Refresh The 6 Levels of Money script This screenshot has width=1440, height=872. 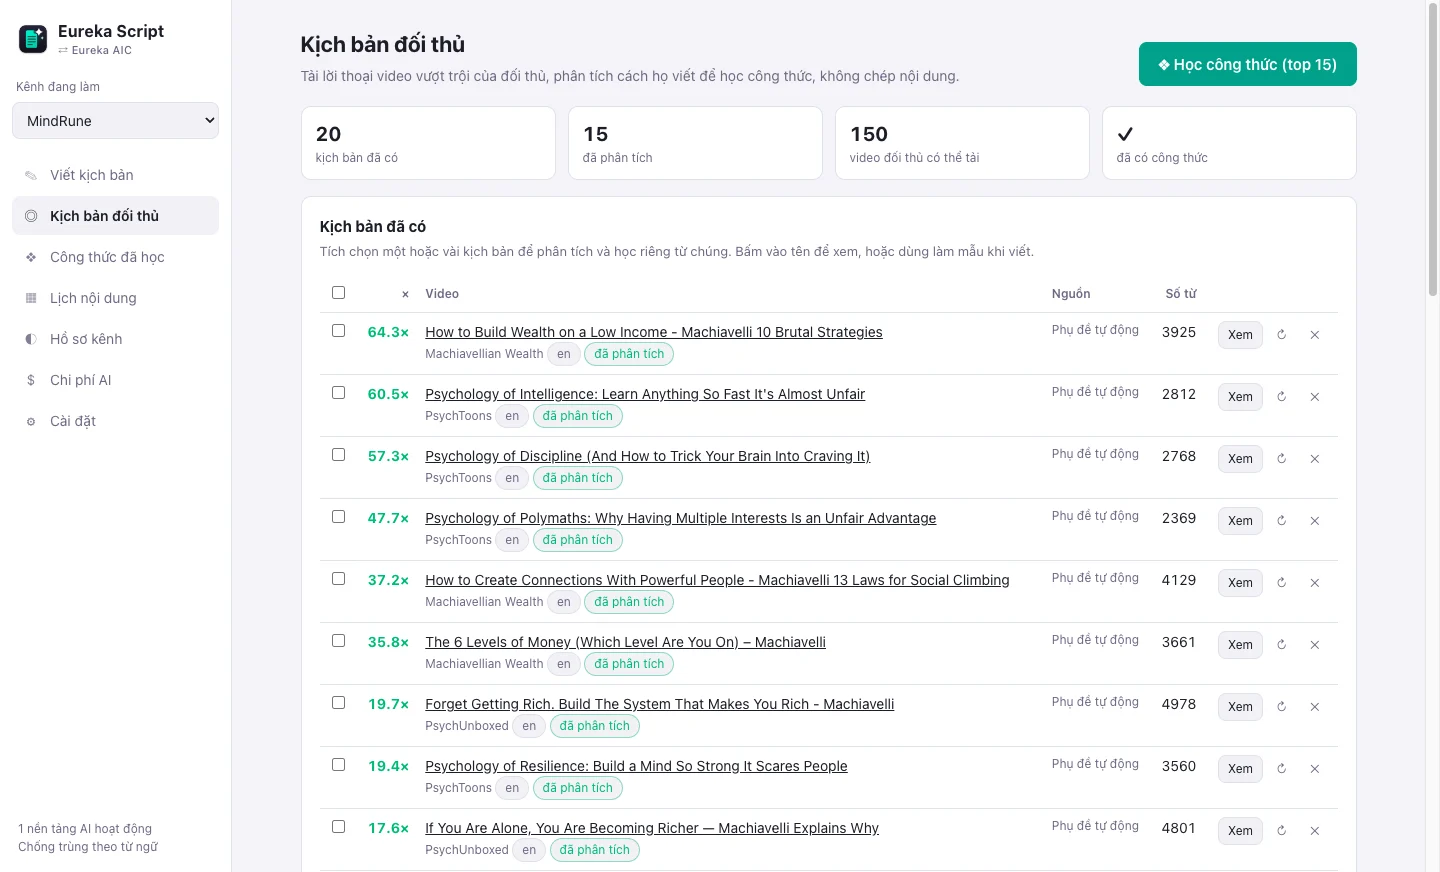(1281, 645)
